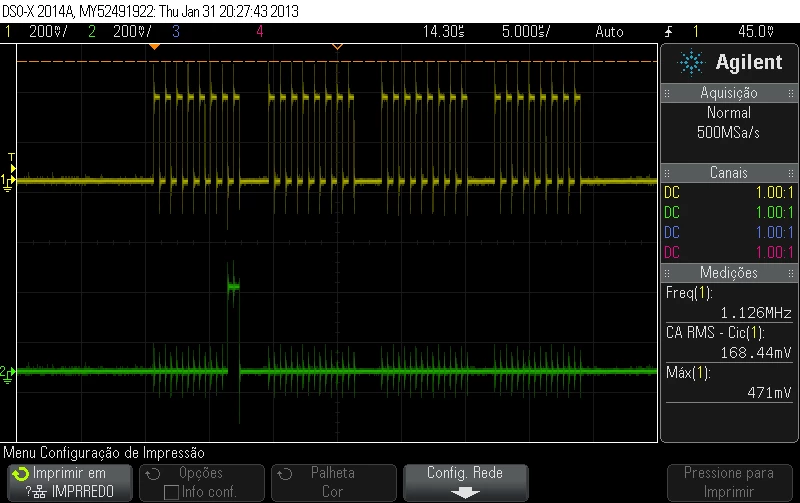This screenshot has width=800, height=503.
Task: Click the T trigger level marker
Action: coord(12,163)
